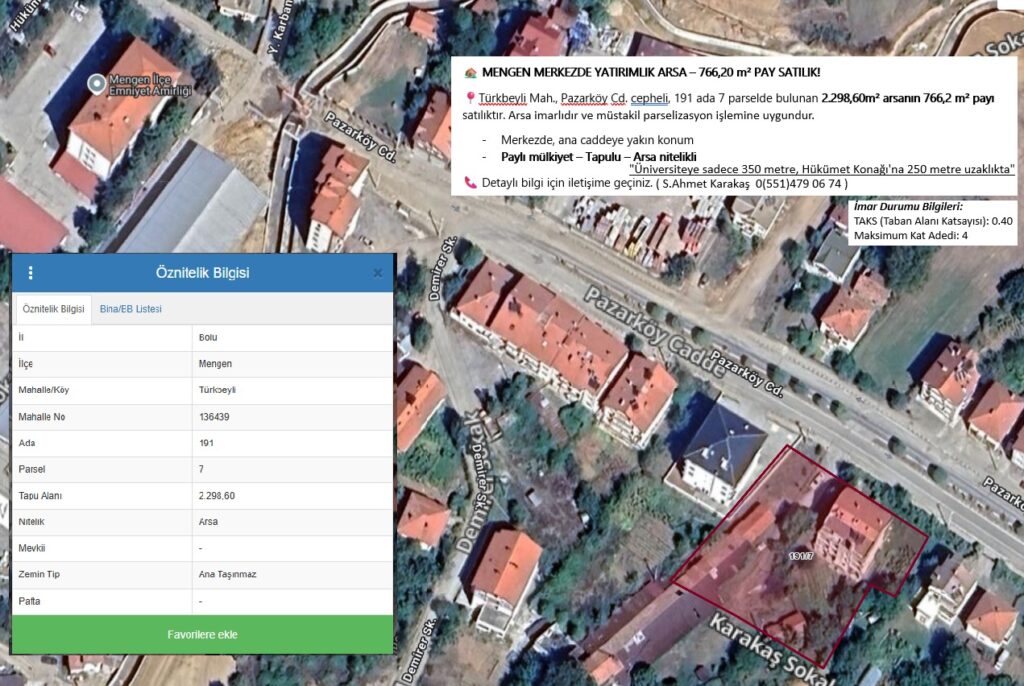Open the three-dot menu in Öznitelik Bilgisi

point(31,273)
